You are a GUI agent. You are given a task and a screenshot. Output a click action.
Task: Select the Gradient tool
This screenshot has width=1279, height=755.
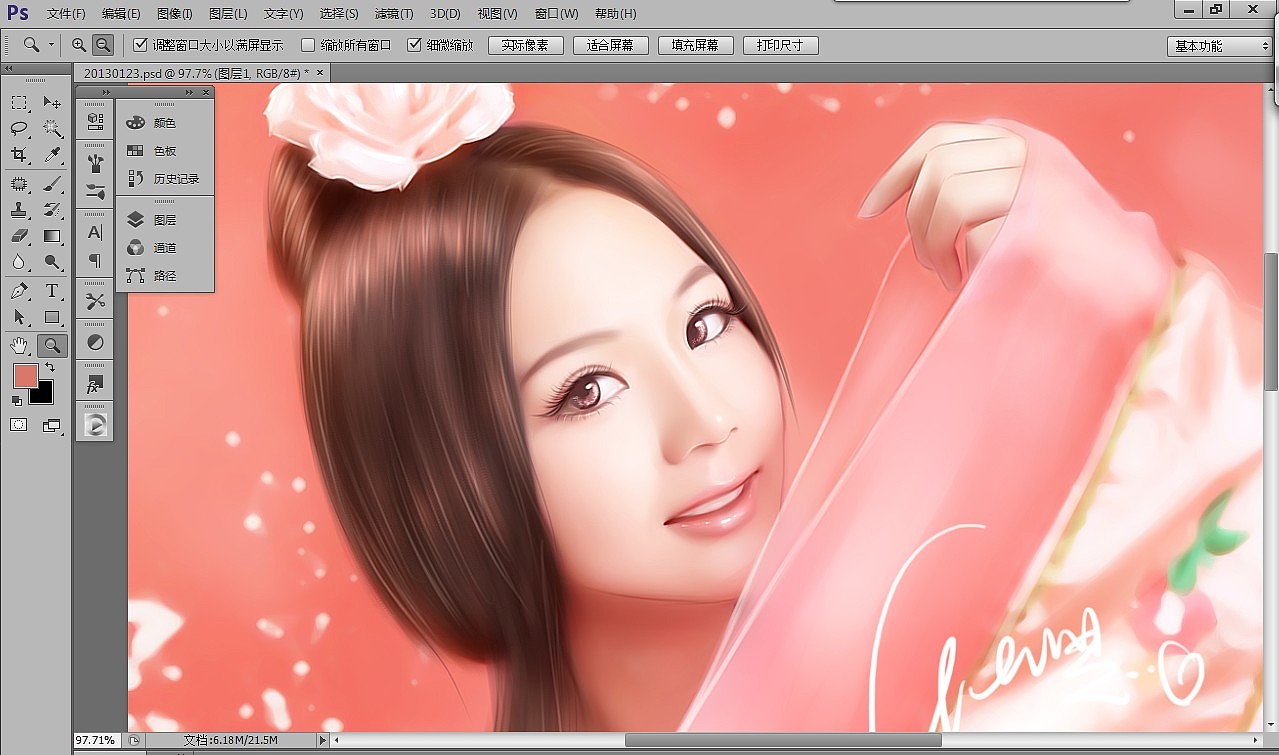(52, 236)
